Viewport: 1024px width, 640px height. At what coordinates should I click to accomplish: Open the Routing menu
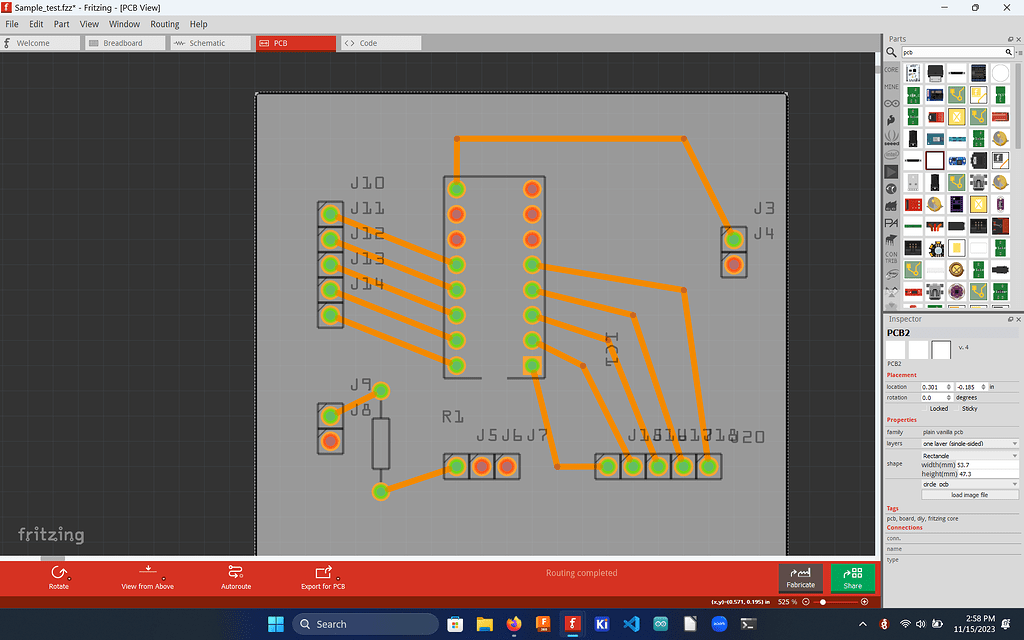point(164,23)
